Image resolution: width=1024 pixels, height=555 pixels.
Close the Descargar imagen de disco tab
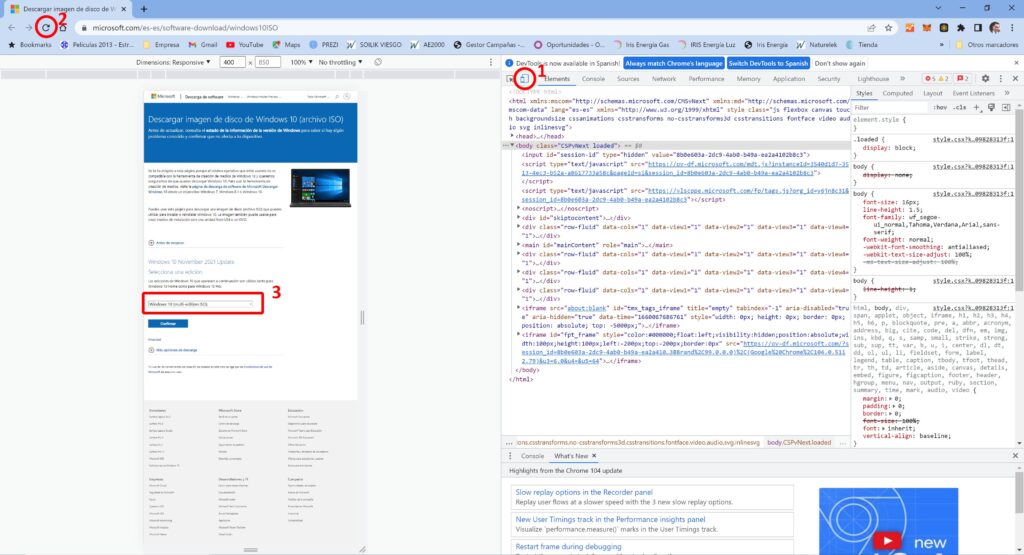coord(123,8)
